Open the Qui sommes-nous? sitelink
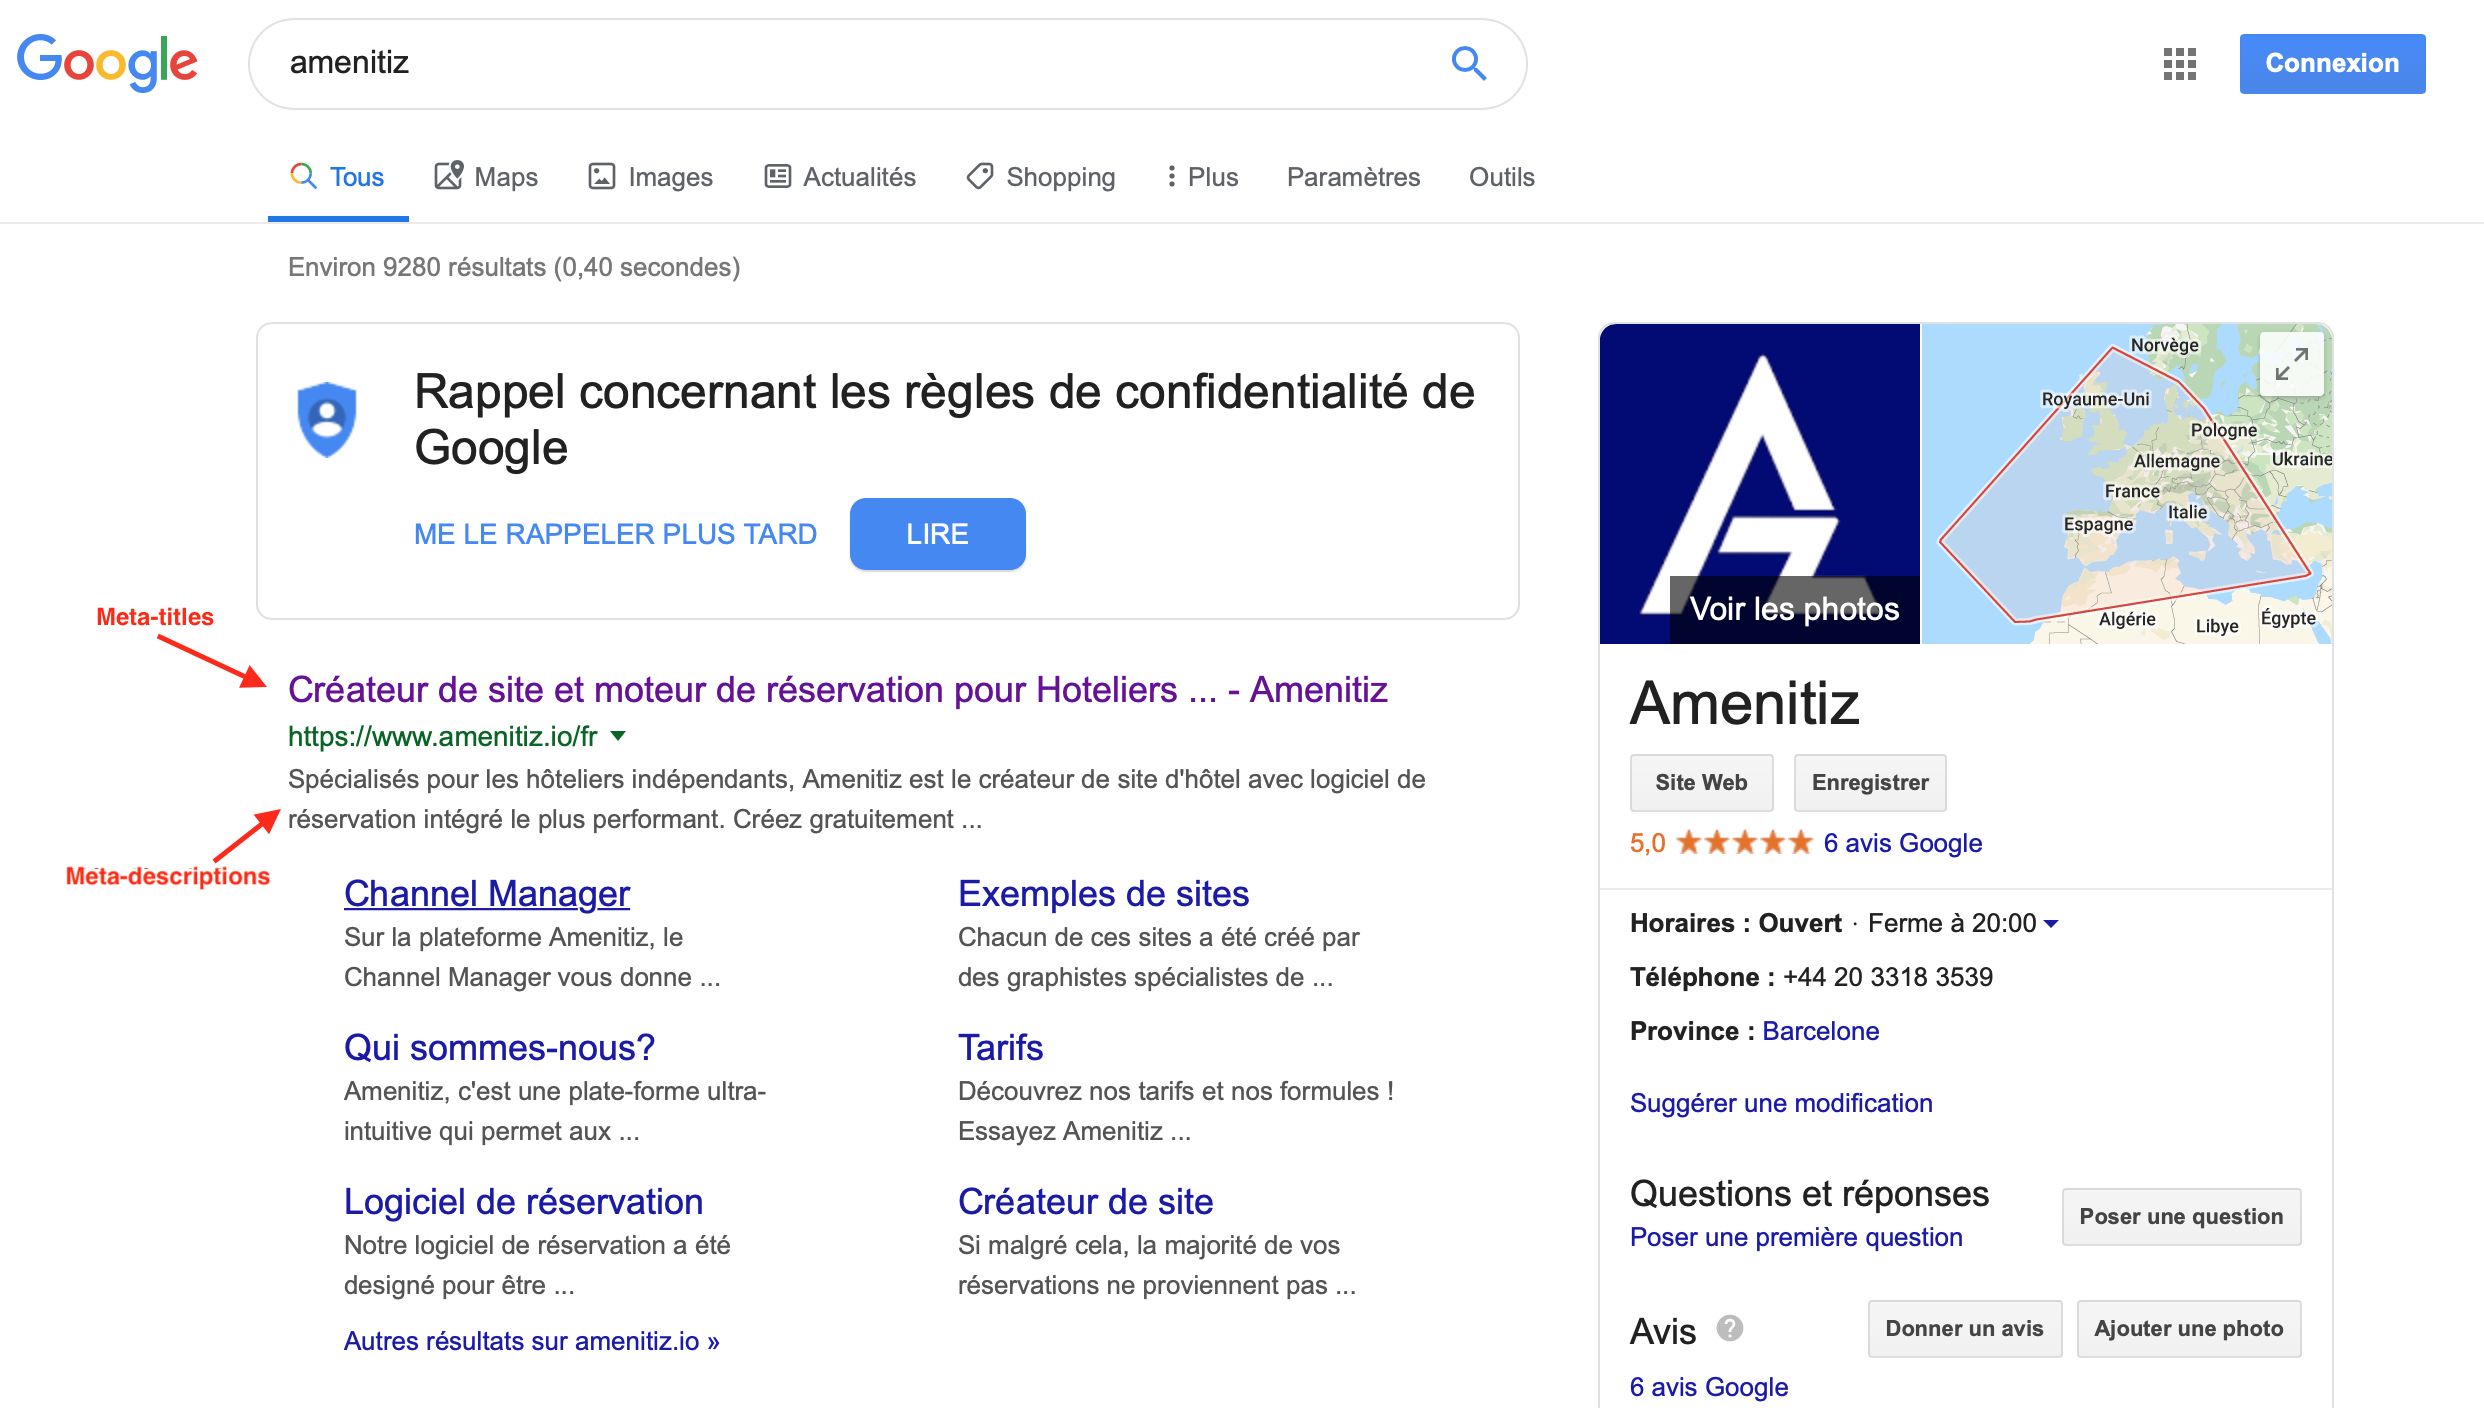Viewport: 2484px width, 1408px height. (499, 1048)
